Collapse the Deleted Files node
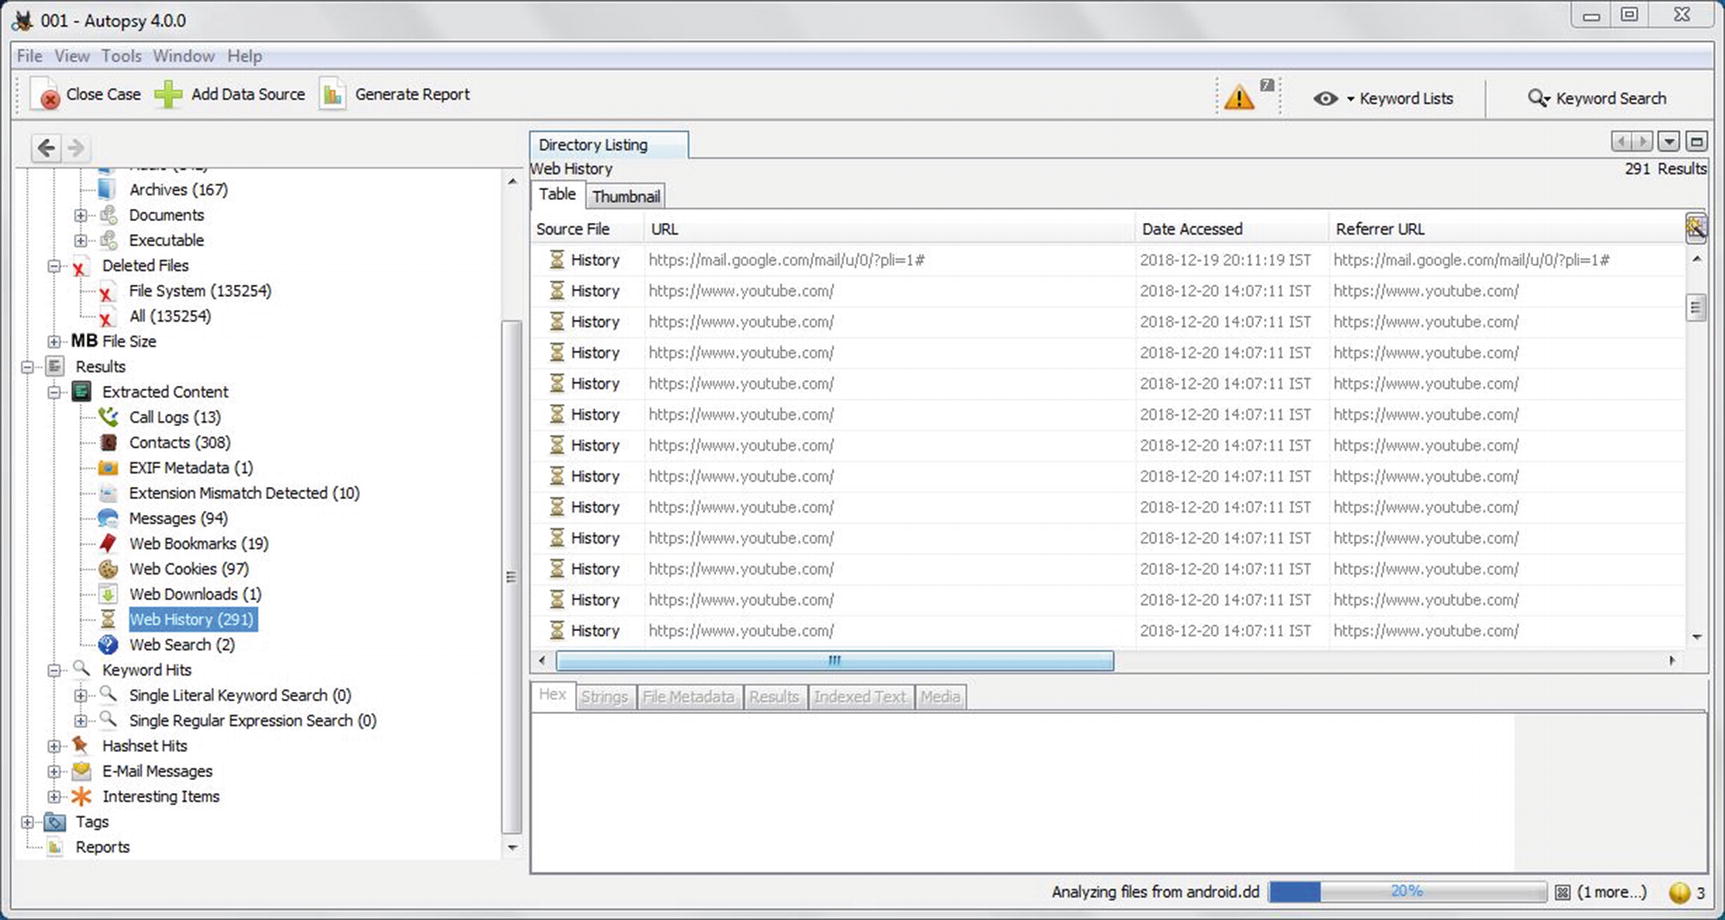This screenshot has height=920, width=1725. [x=54, y=266]
